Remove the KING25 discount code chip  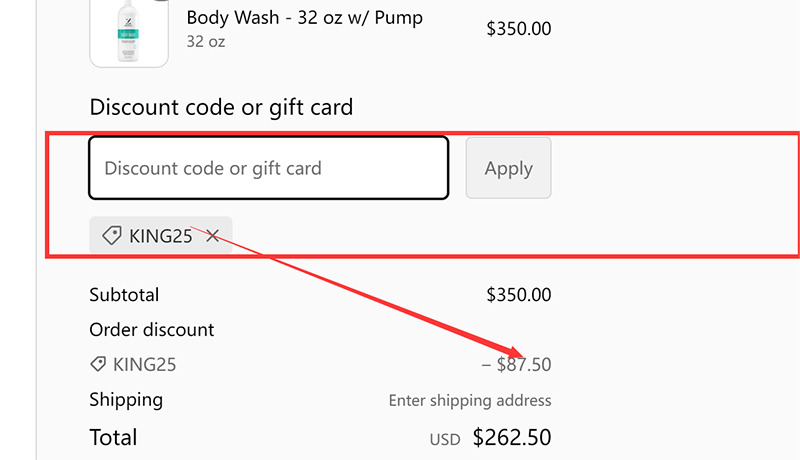212,236
